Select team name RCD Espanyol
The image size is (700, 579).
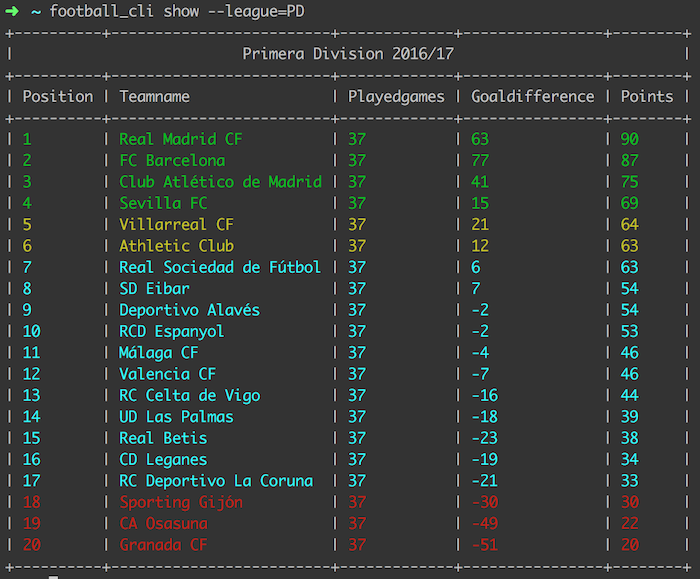coord(172,331)
